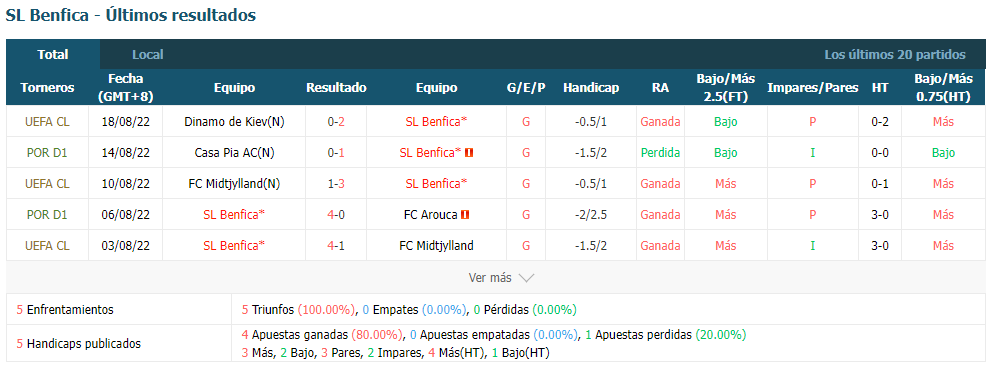Open Dinamo de Kiev(N) team link
995x370 pixels.
pos(234,122)
